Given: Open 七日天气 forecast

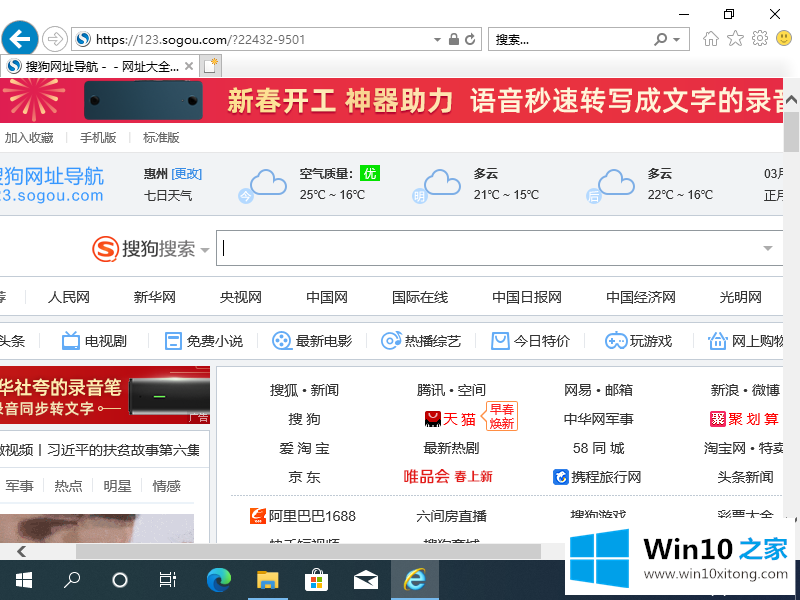Looking at the screenshot, I should click(x=168, y=195).
